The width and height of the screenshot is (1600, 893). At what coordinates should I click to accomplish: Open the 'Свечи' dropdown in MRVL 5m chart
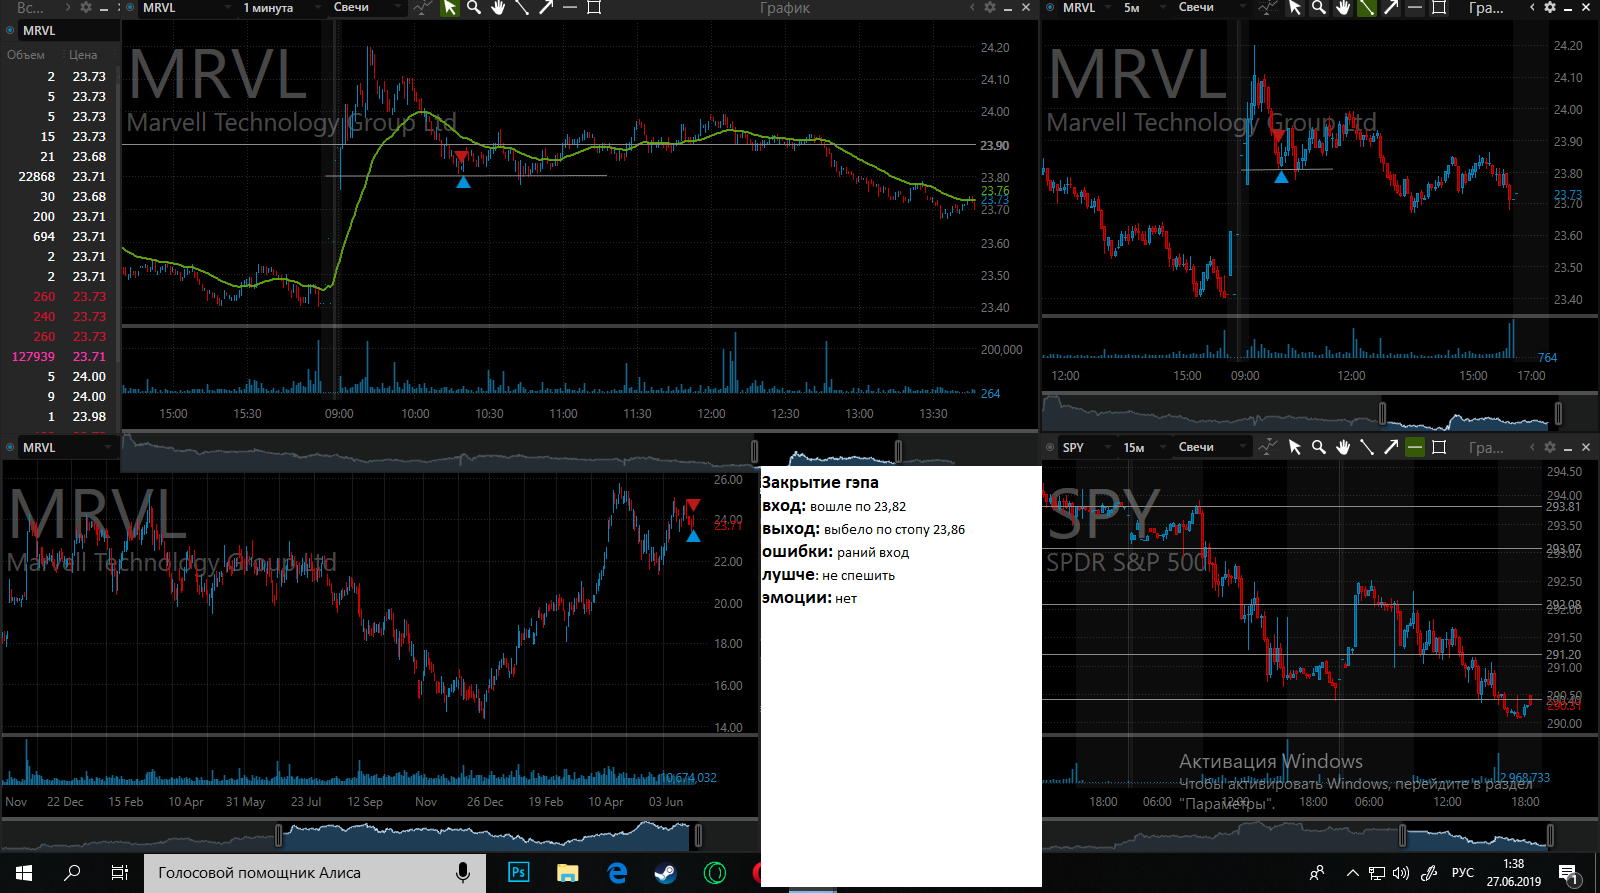1212,8
